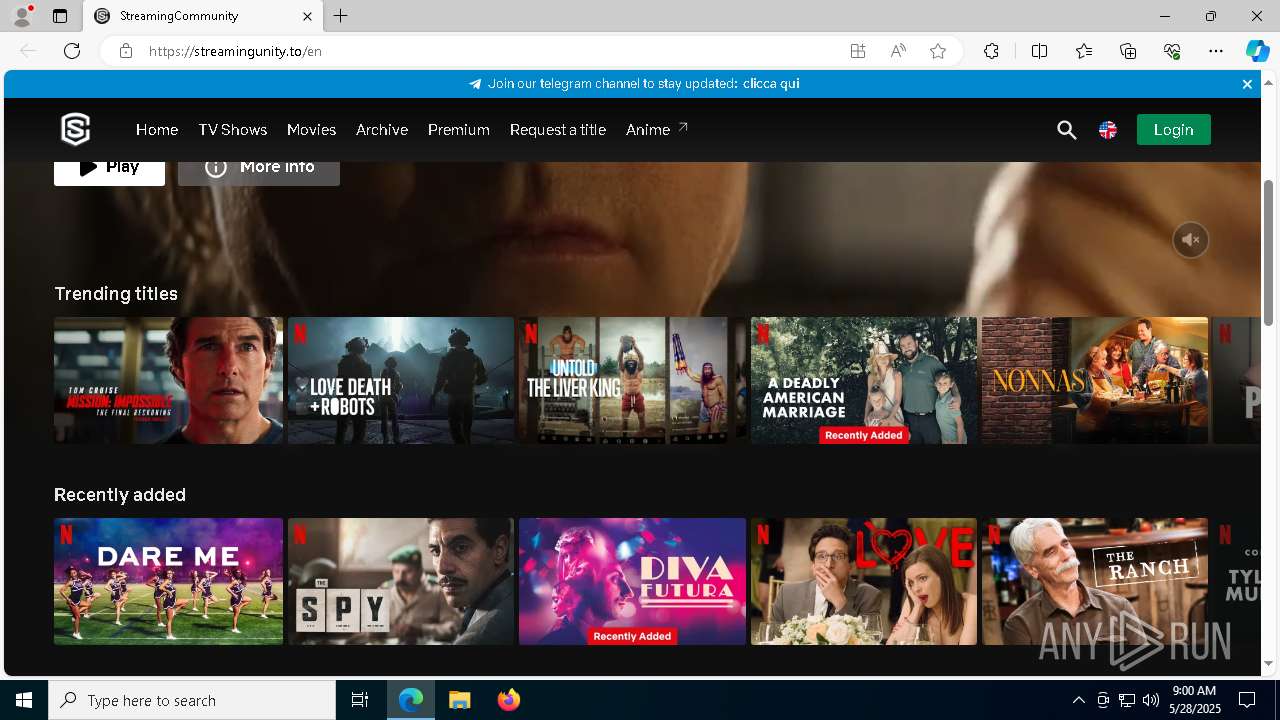View site information lock icon
Image resolution: width=1280 pixels, height=720 pixels.
coord(125,51)
